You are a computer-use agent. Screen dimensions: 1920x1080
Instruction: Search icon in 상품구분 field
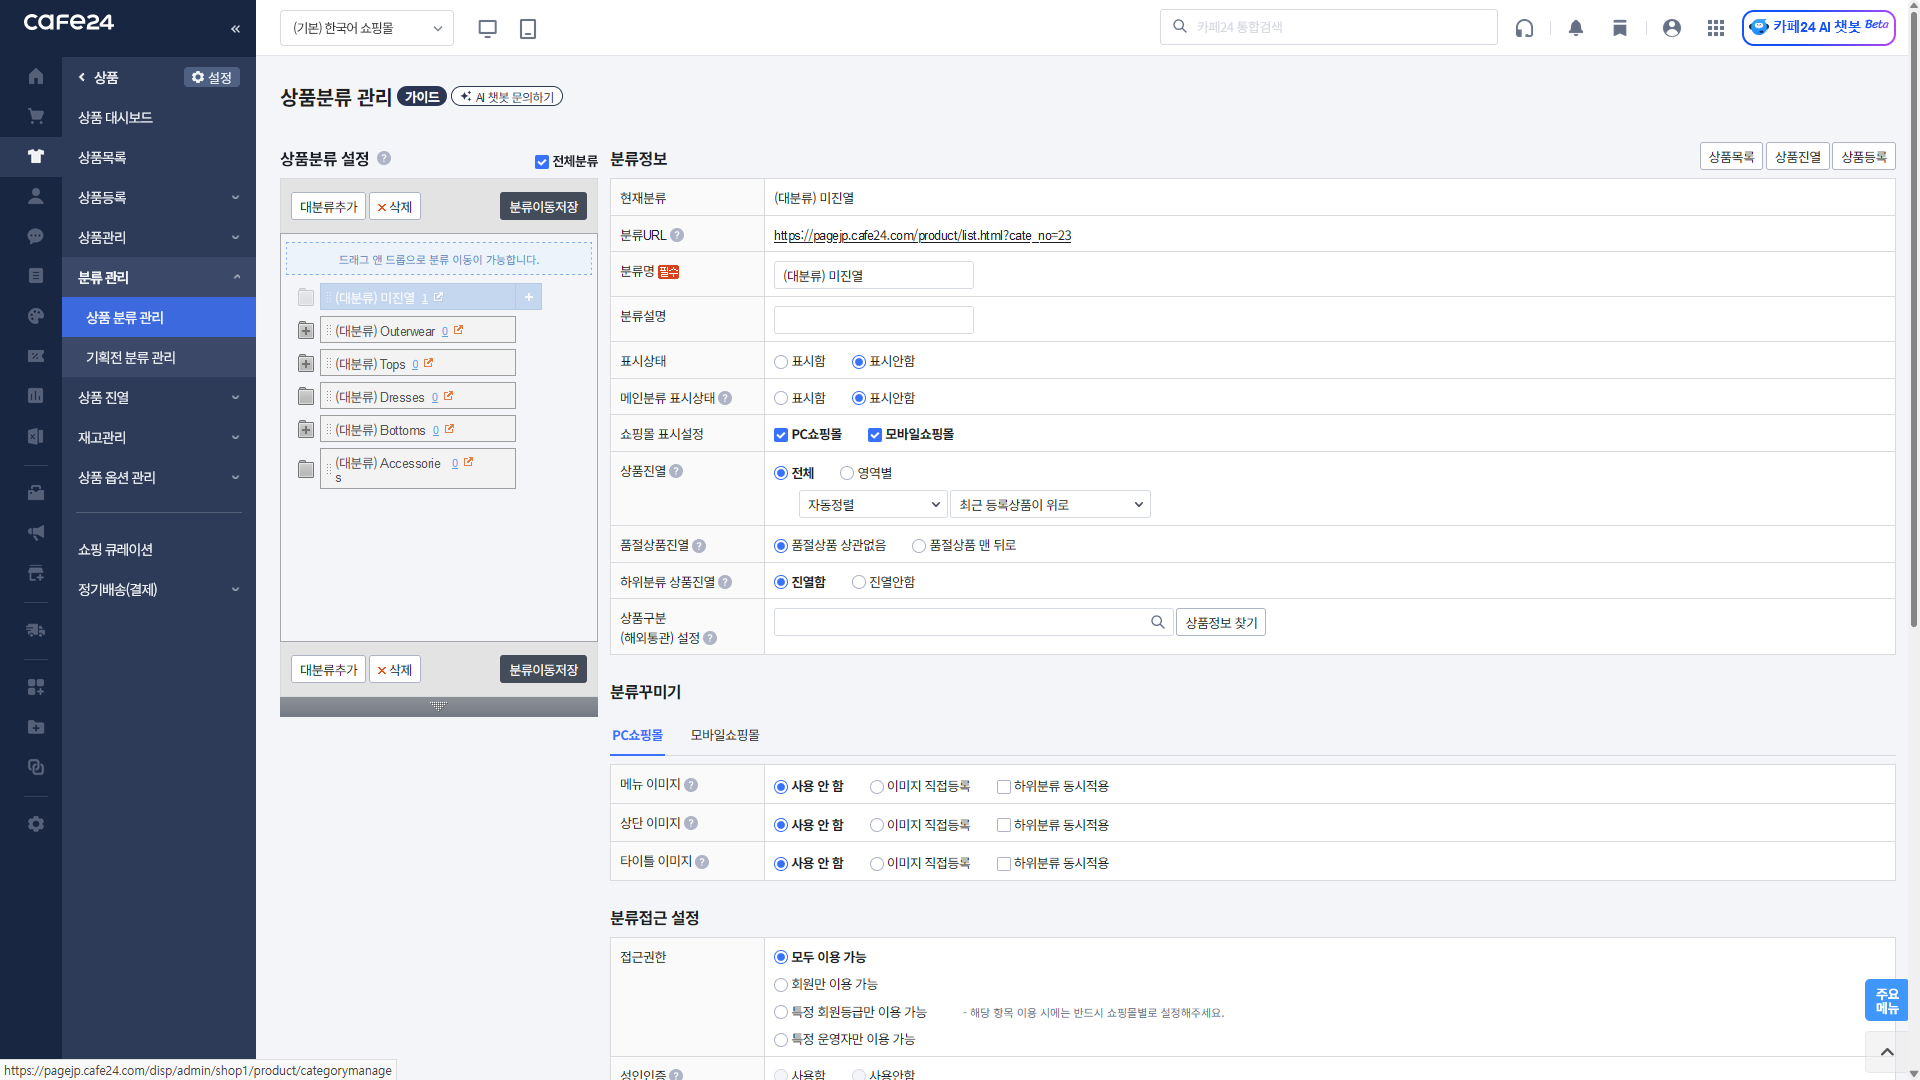click(1157, 622)
